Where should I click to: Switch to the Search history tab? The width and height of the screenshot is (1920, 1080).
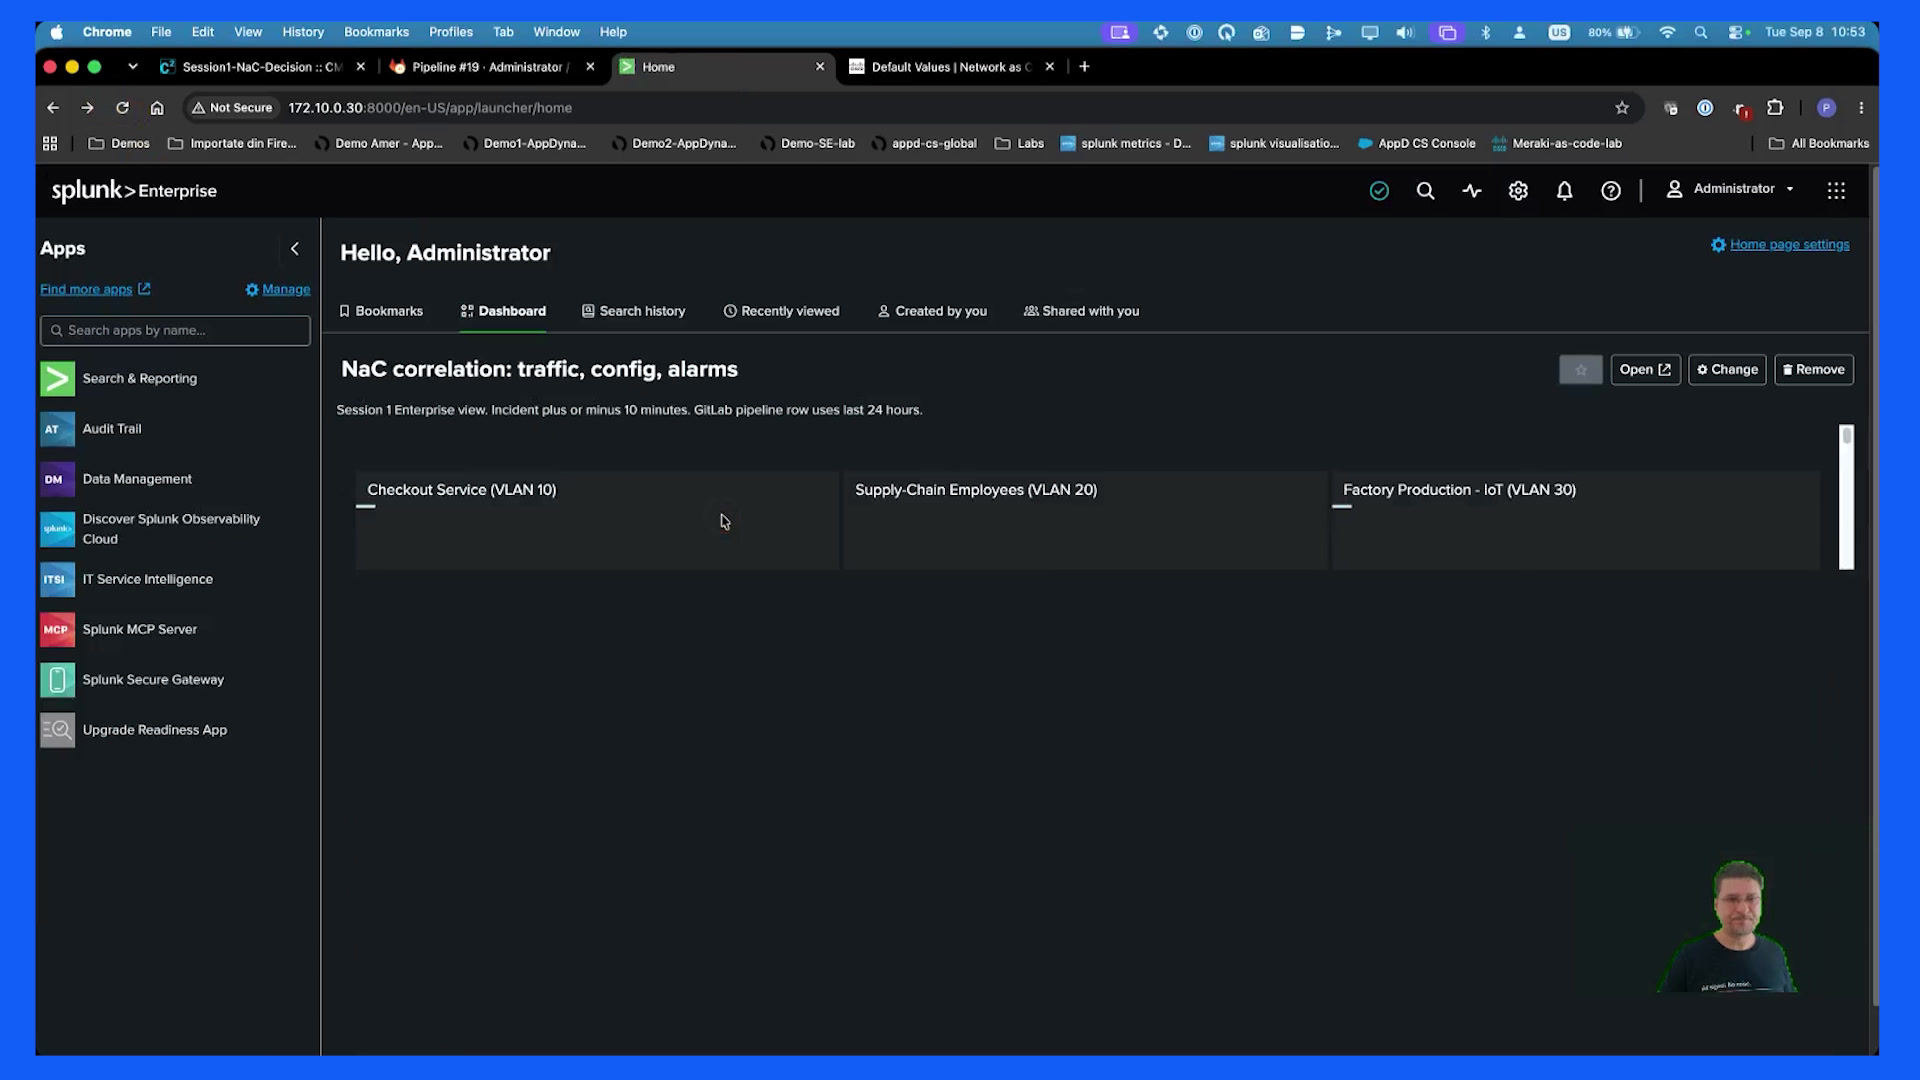[x=634, y=311]
